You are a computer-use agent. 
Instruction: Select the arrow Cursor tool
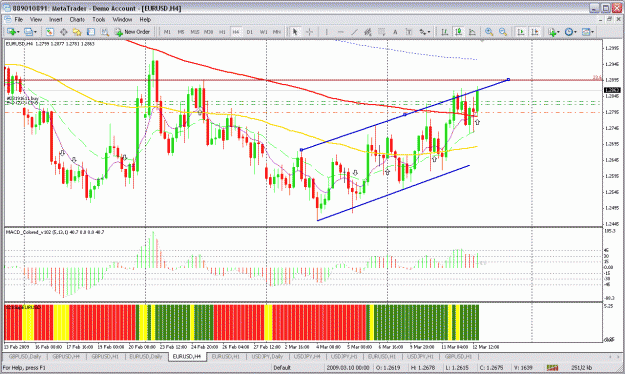pos(295,32)
